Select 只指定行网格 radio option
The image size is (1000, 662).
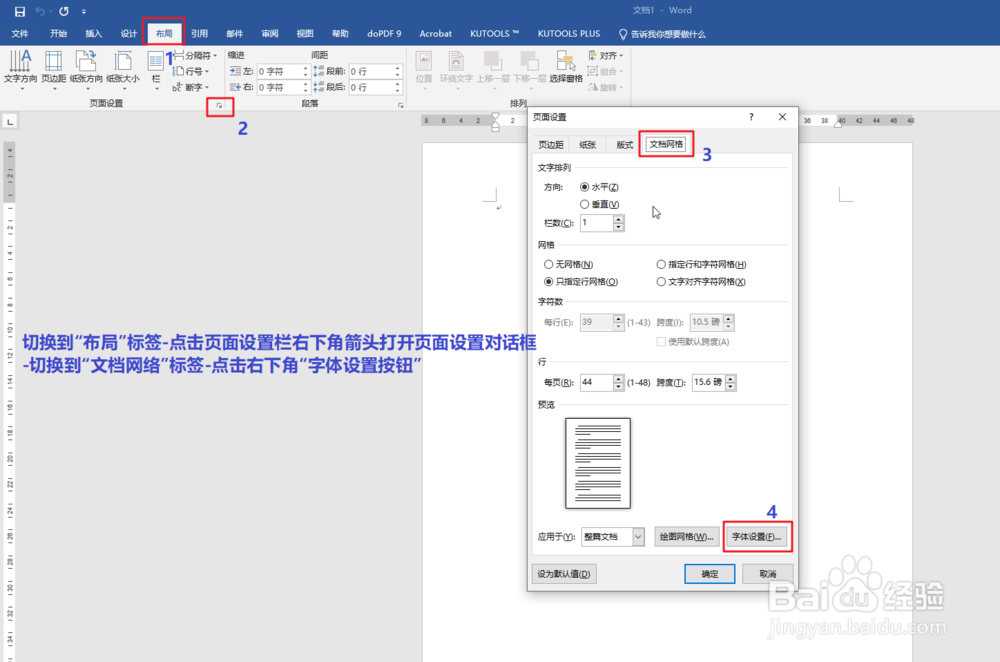[x=548, y=281]
